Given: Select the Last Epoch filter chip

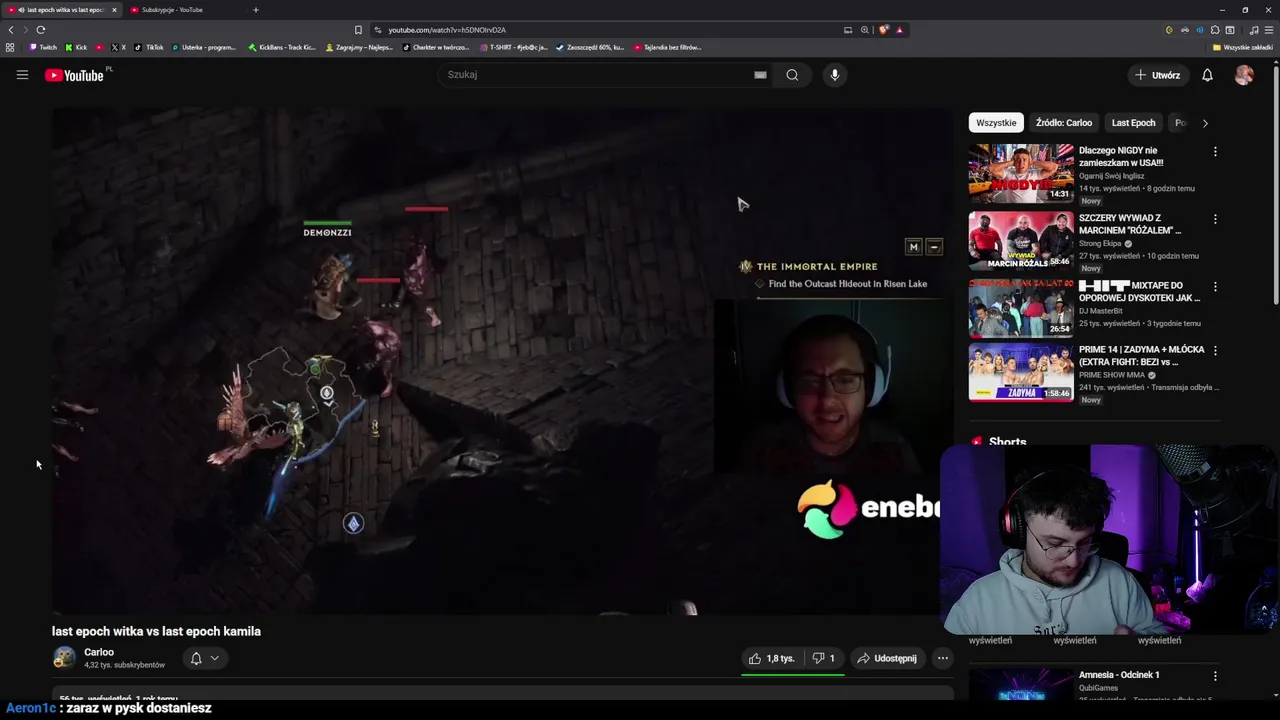Looking at the screenshot, I should (1133, 123).
